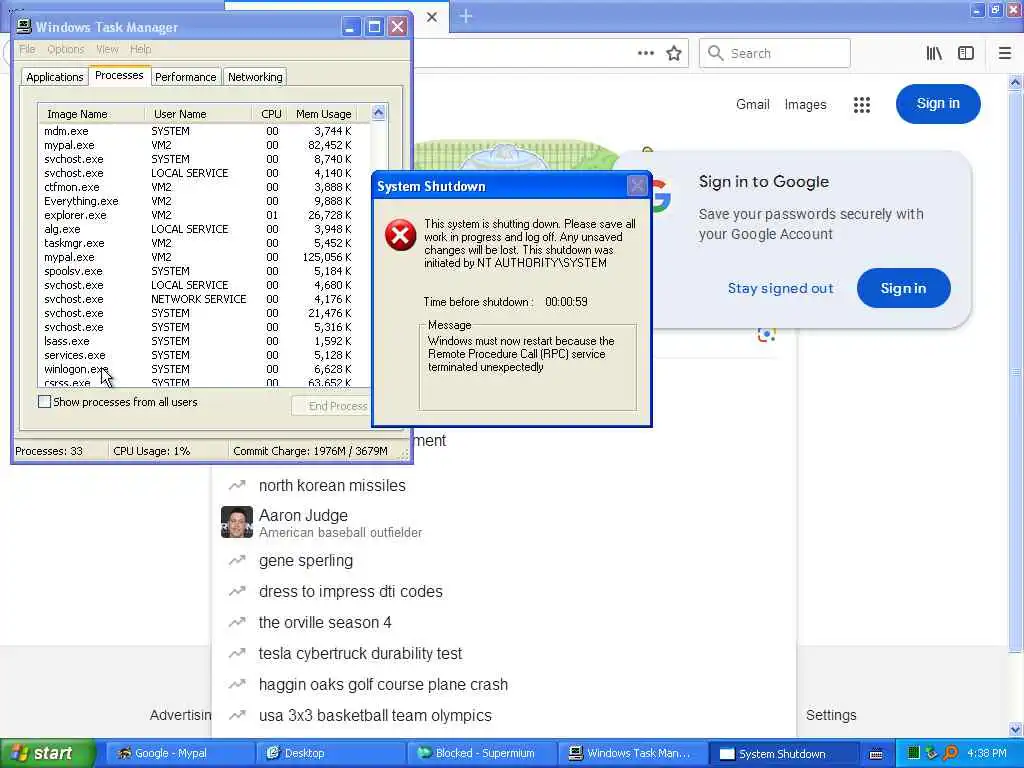Image resolution: width=1024 pixels, height=768 pixels.
Task: Click the End Process button
Action: [331, 406]
